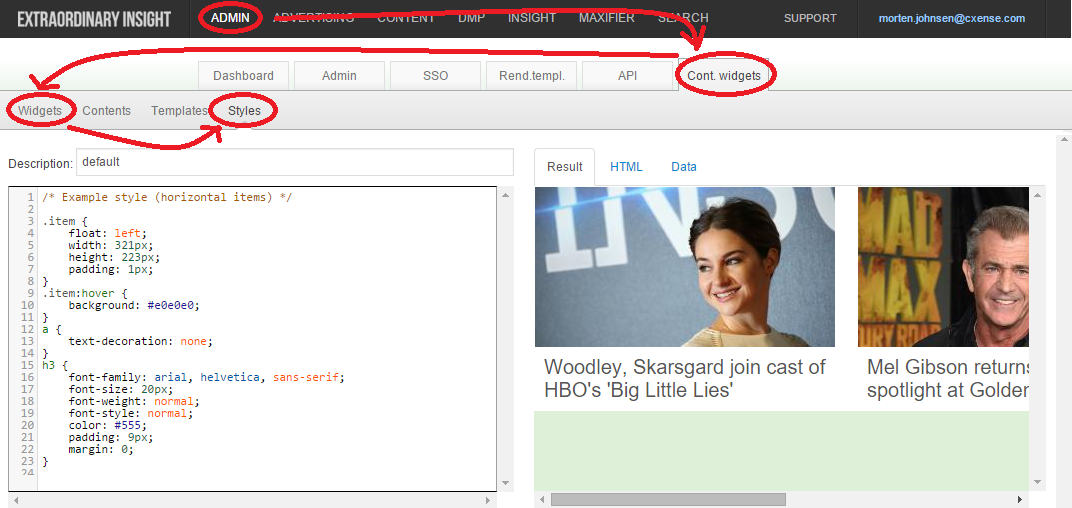The image size is (1072, 508).
Task: Open the SSO tab
Action: (436, 75)
